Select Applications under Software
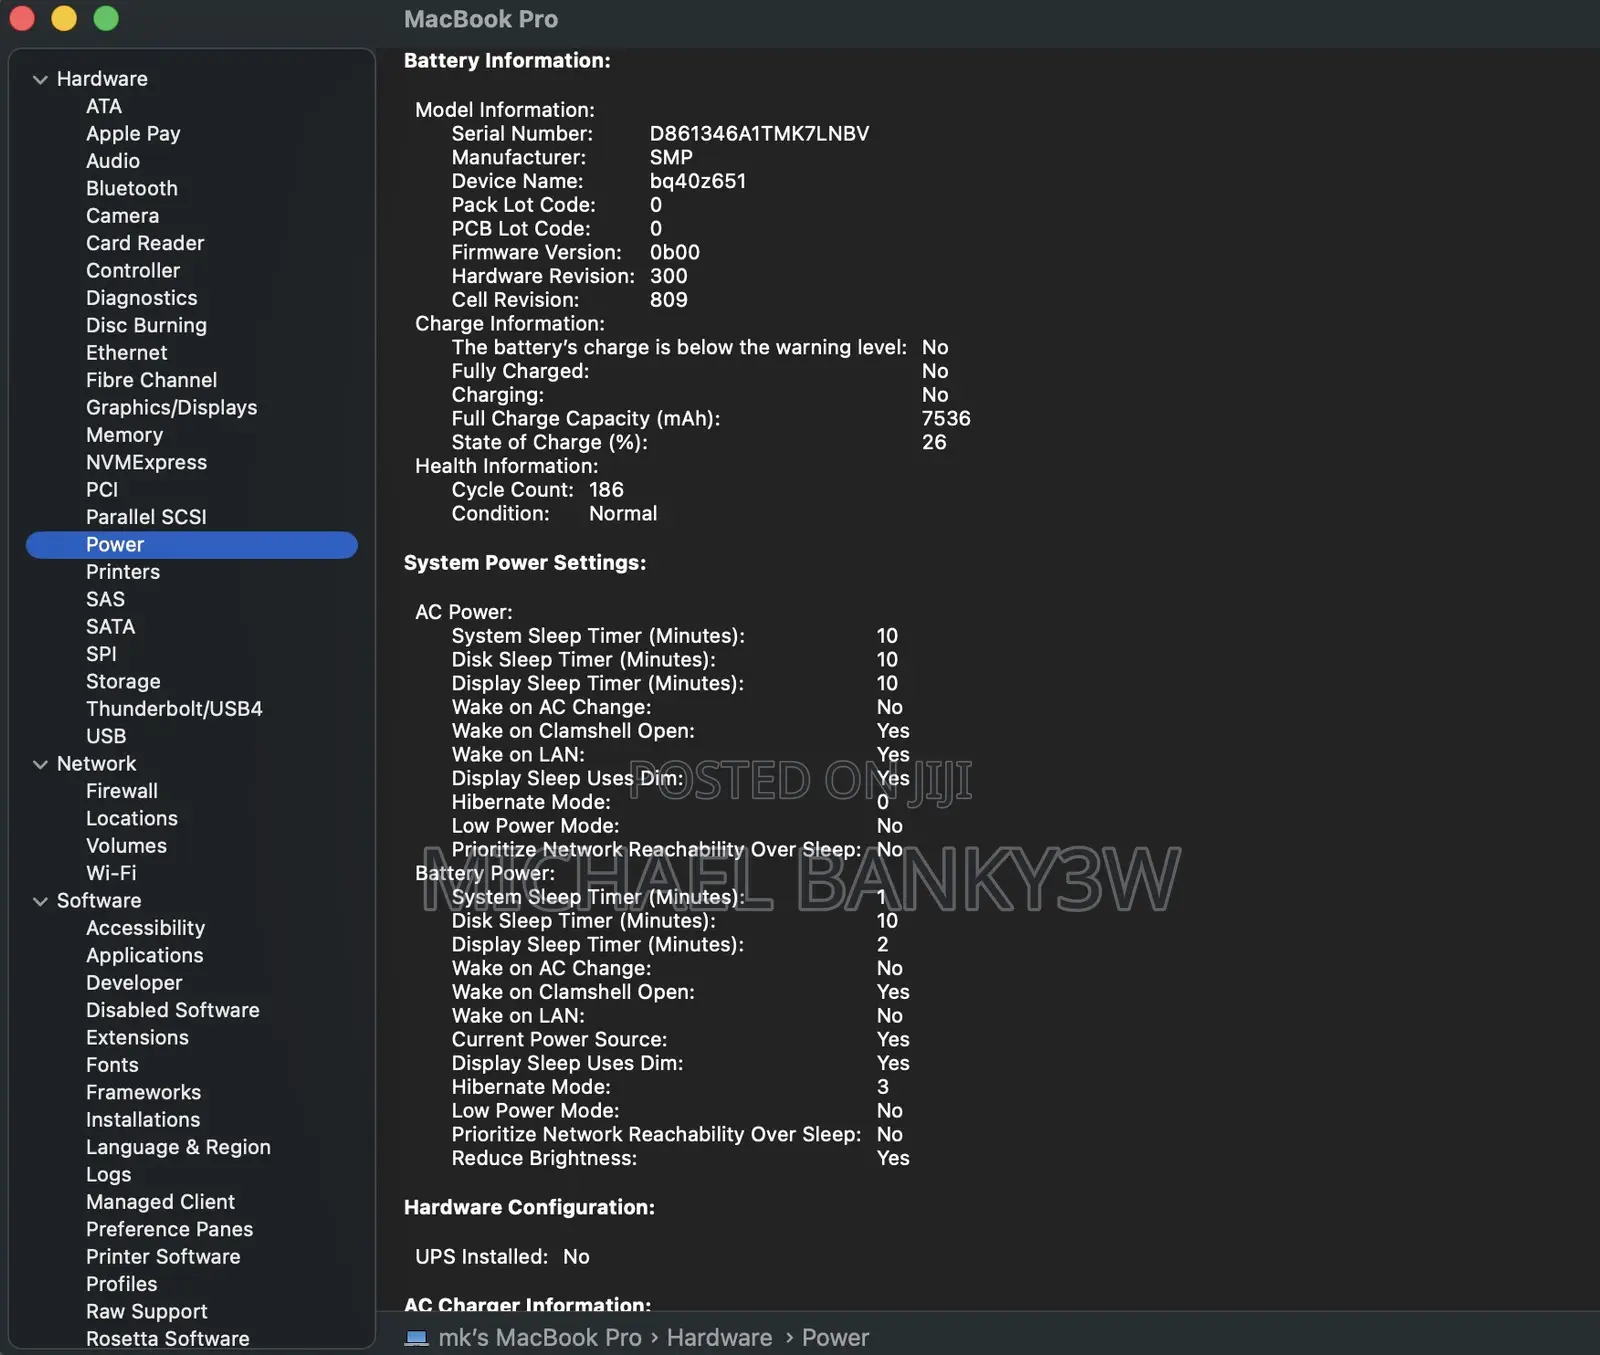The image size is (1600, 1355). click(145, 955)
